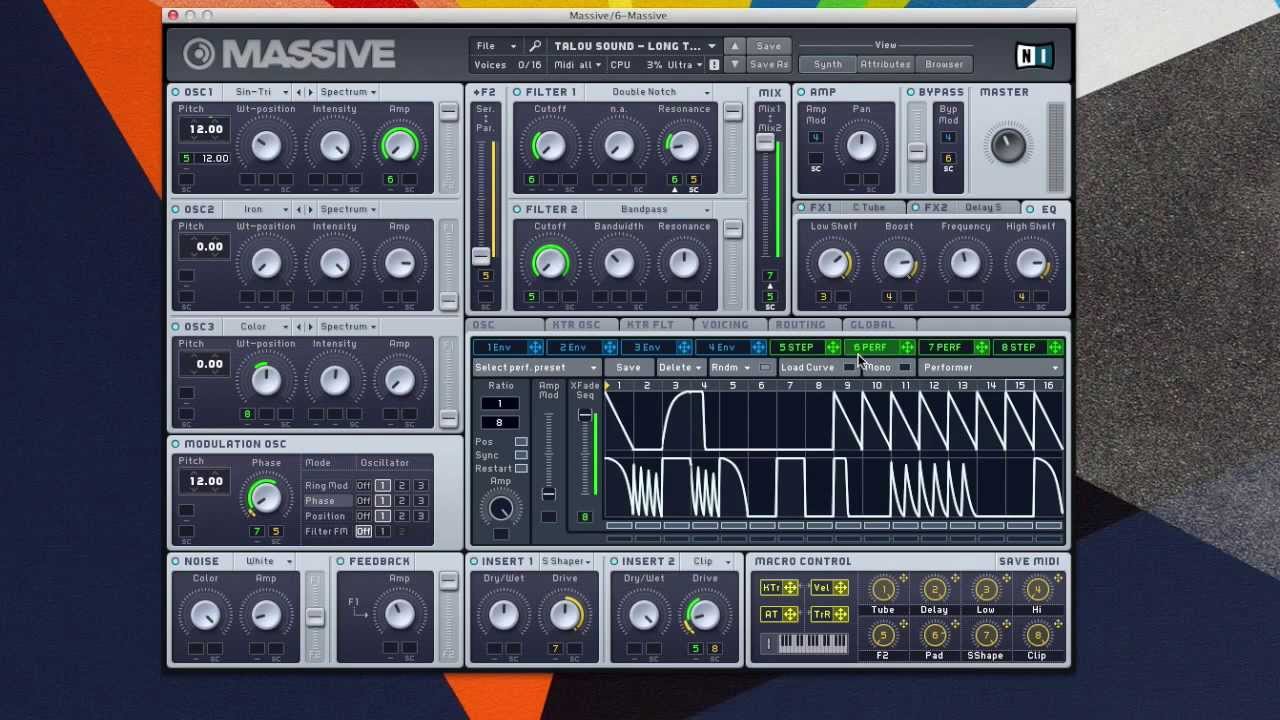
Task: Click the 7 PERF modulation drag handle
Action: point(982,347)
